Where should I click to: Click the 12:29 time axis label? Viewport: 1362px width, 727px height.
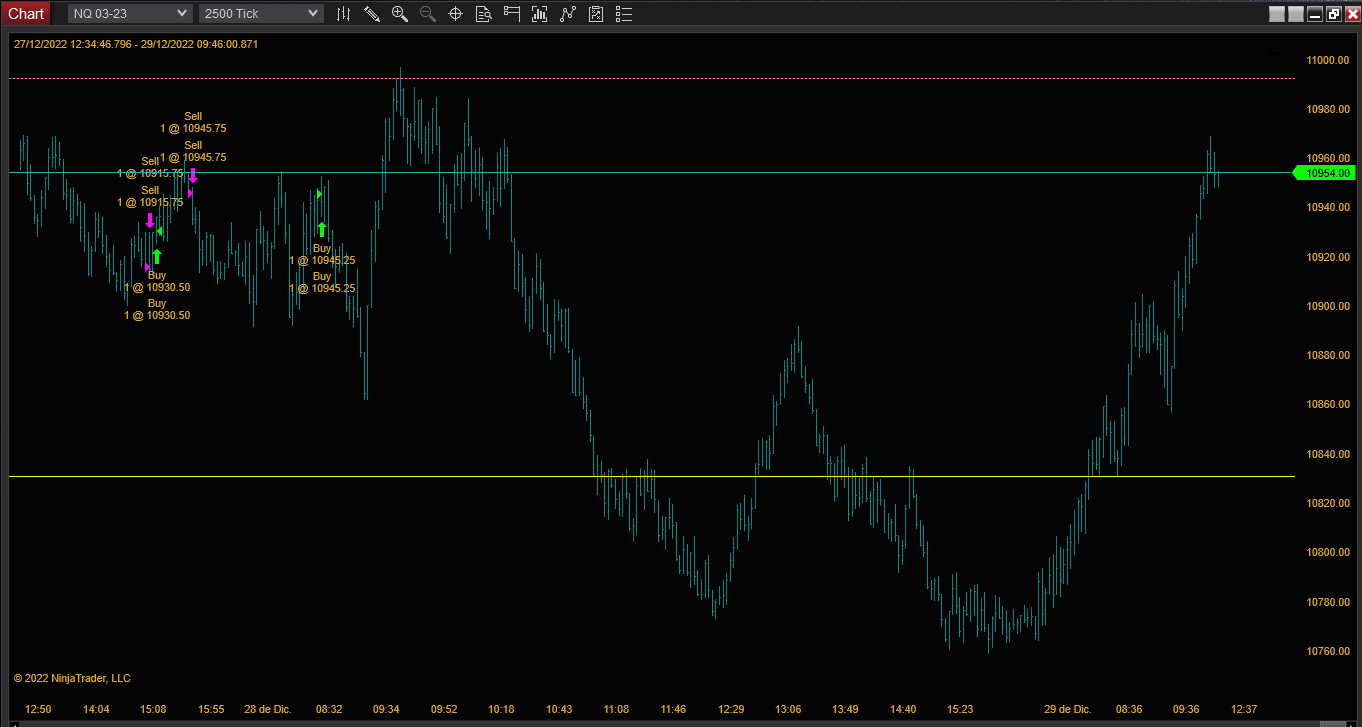731,709
